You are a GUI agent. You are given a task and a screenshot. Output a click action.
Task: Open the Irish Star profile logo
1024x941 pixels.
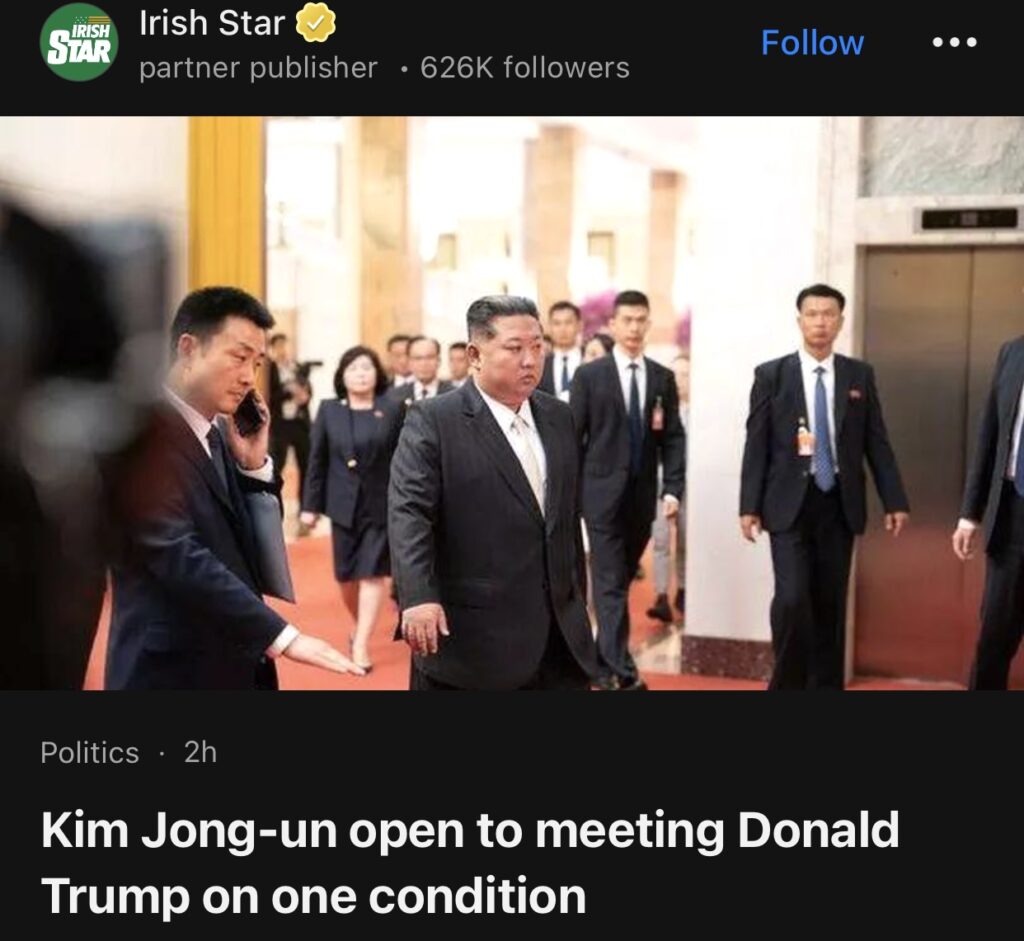point(80,42)
